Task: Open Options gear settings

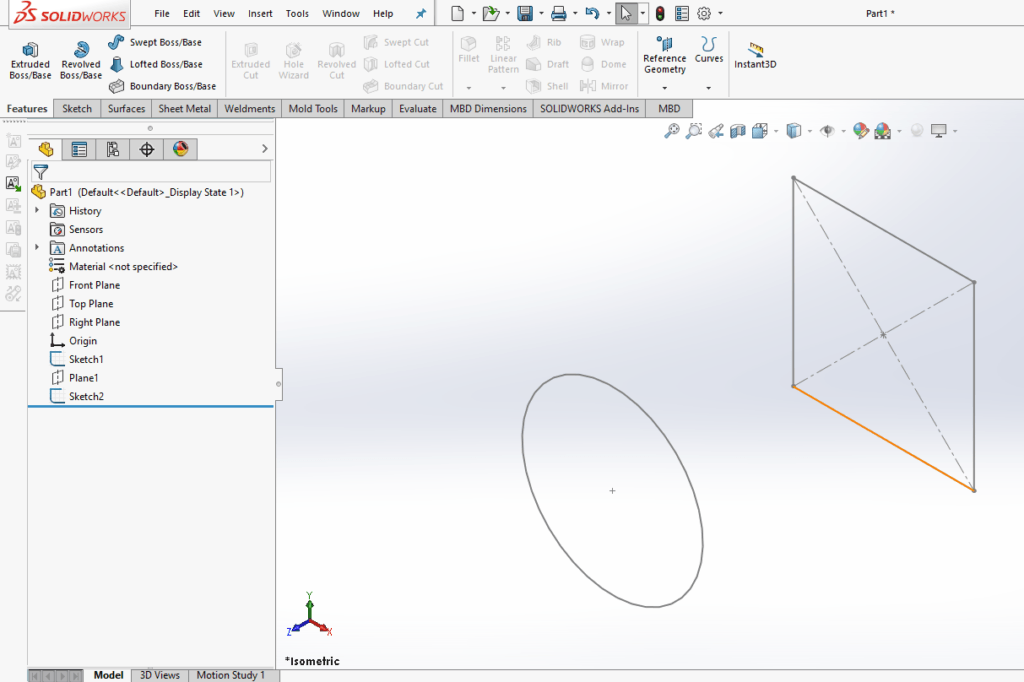Action: [704, 13]
